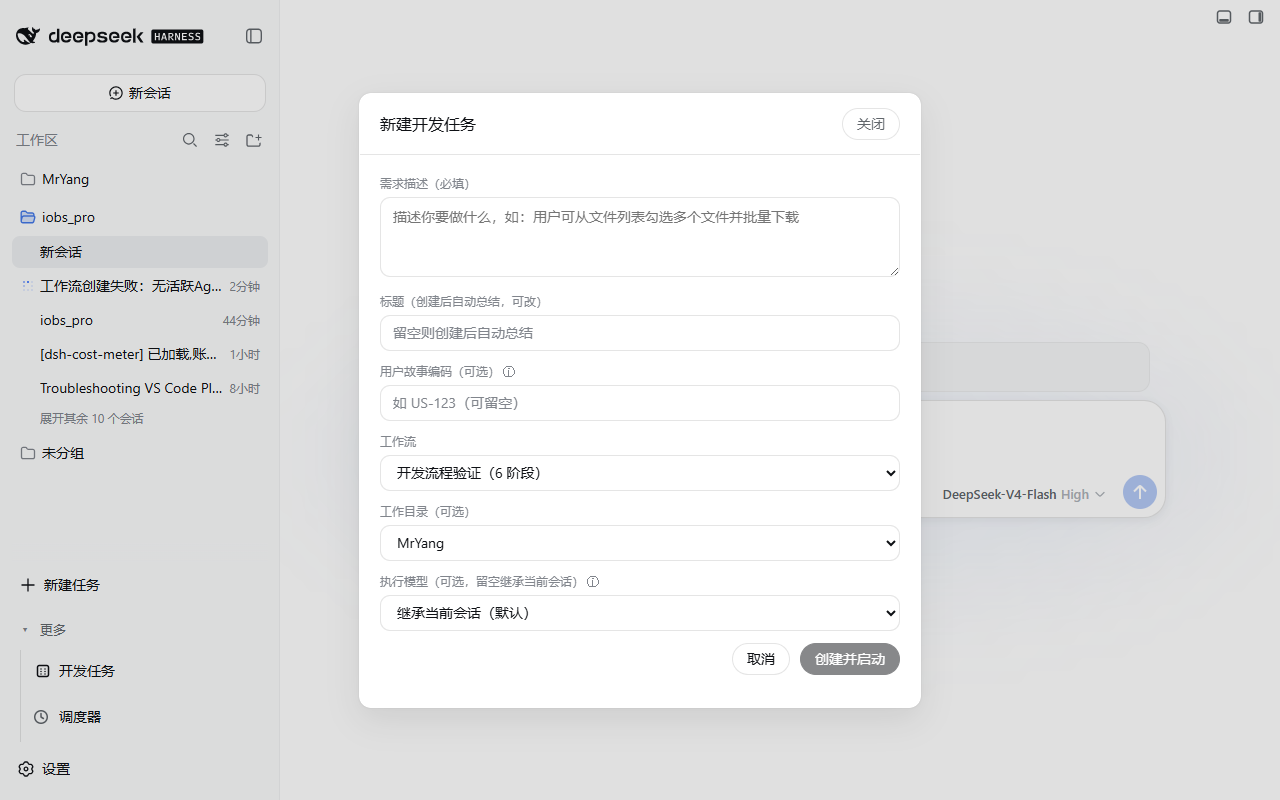This screenshot has width=1280, height=800.
Task: Start a 新会话 from the top button
Action: pos(140,93)
